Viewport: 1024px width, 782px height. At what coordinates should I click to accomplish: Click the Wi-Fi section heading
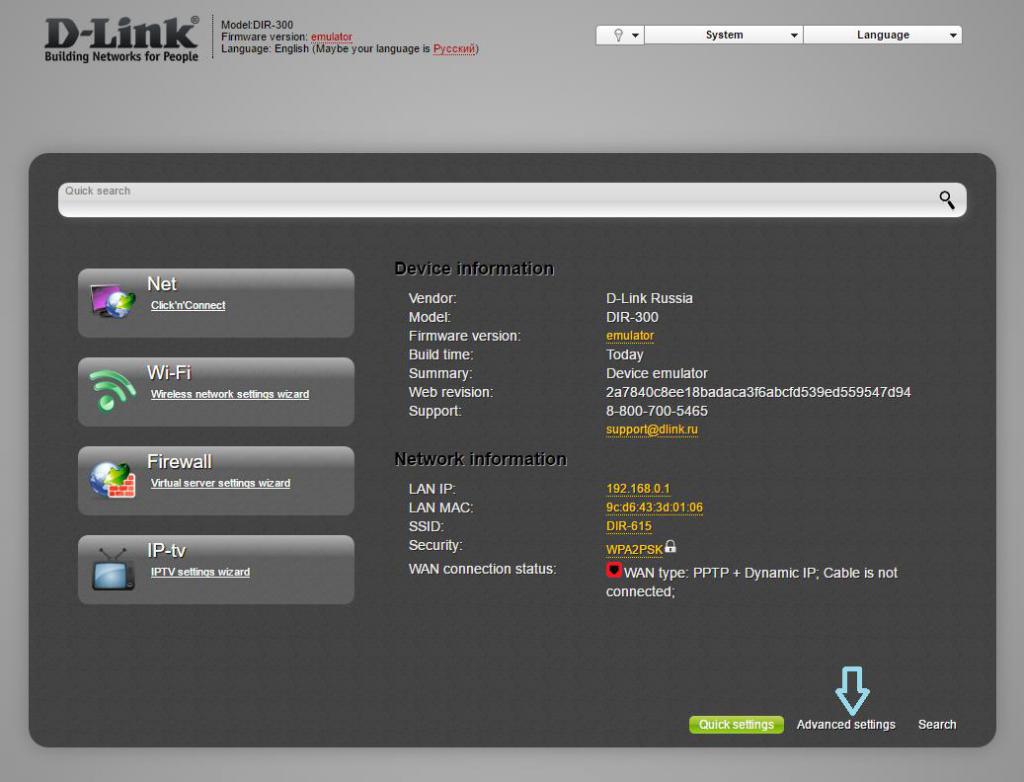tap(169, 372)
